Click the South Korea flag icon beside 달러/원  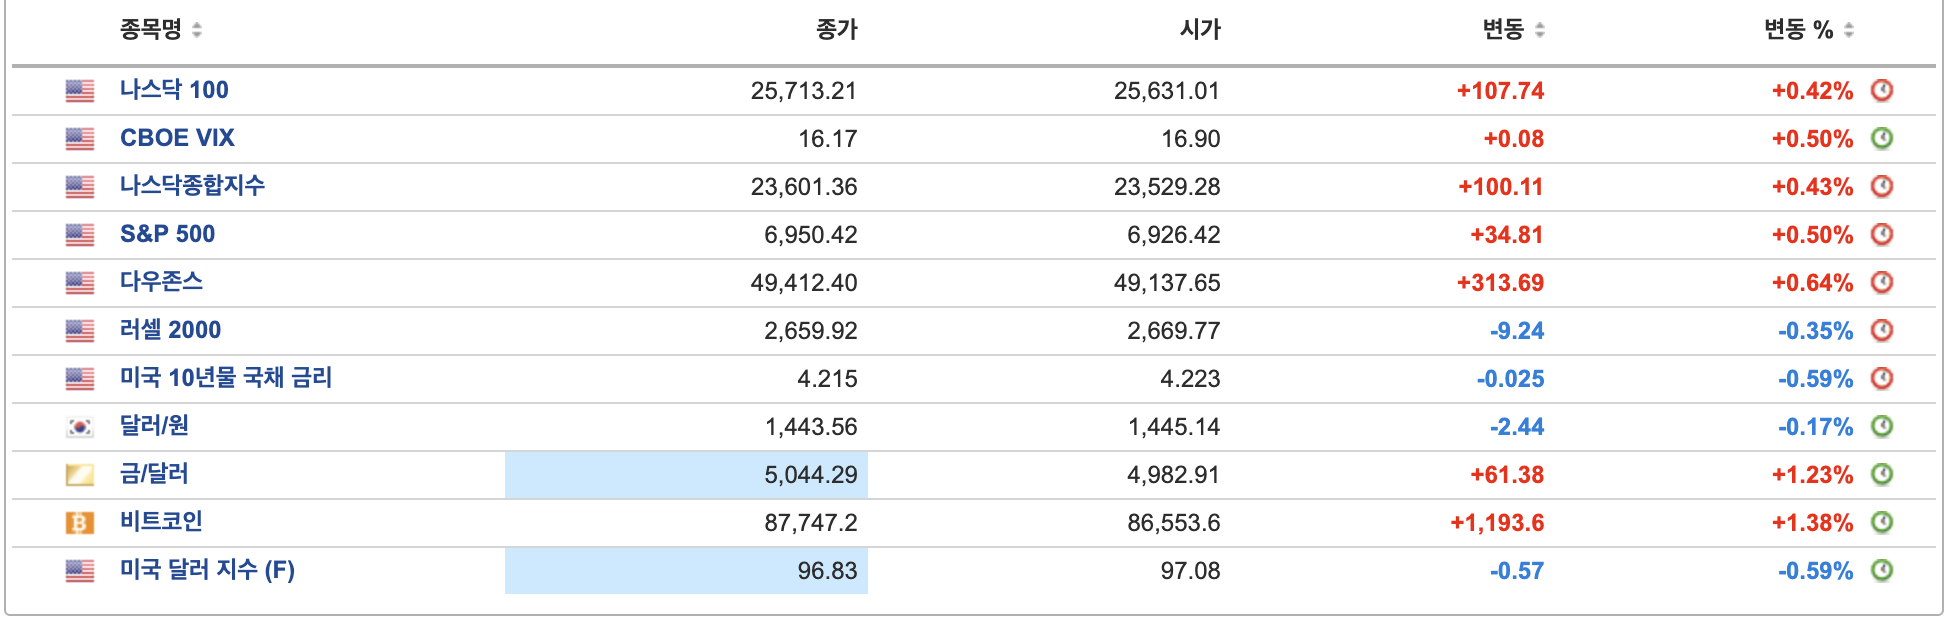tap(80, 427)
